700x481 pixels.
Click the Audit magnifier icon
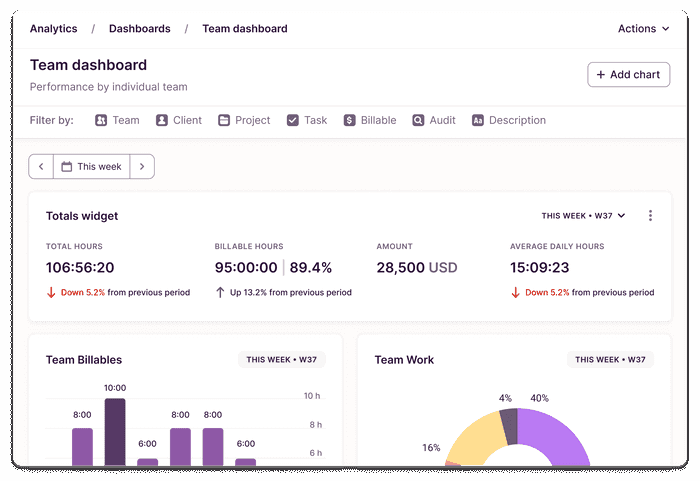(x=418, y=120)
